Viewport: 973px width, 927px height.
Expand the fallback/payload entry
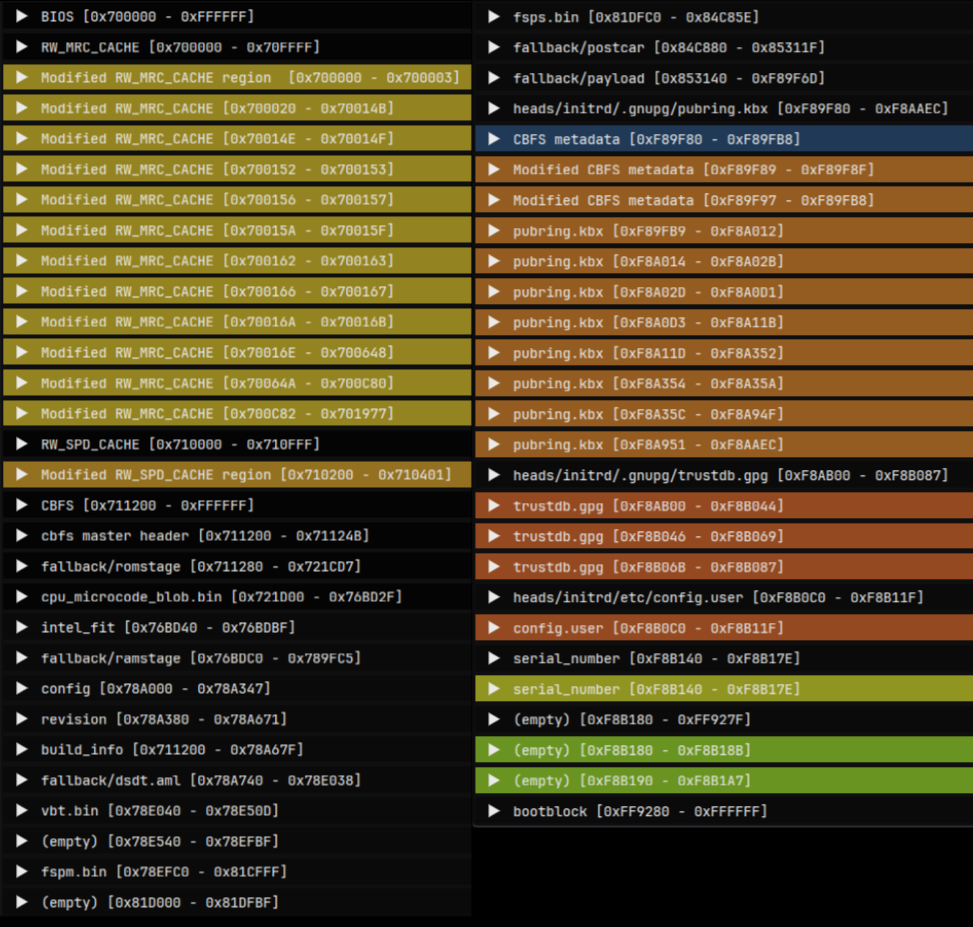[490, 77]
